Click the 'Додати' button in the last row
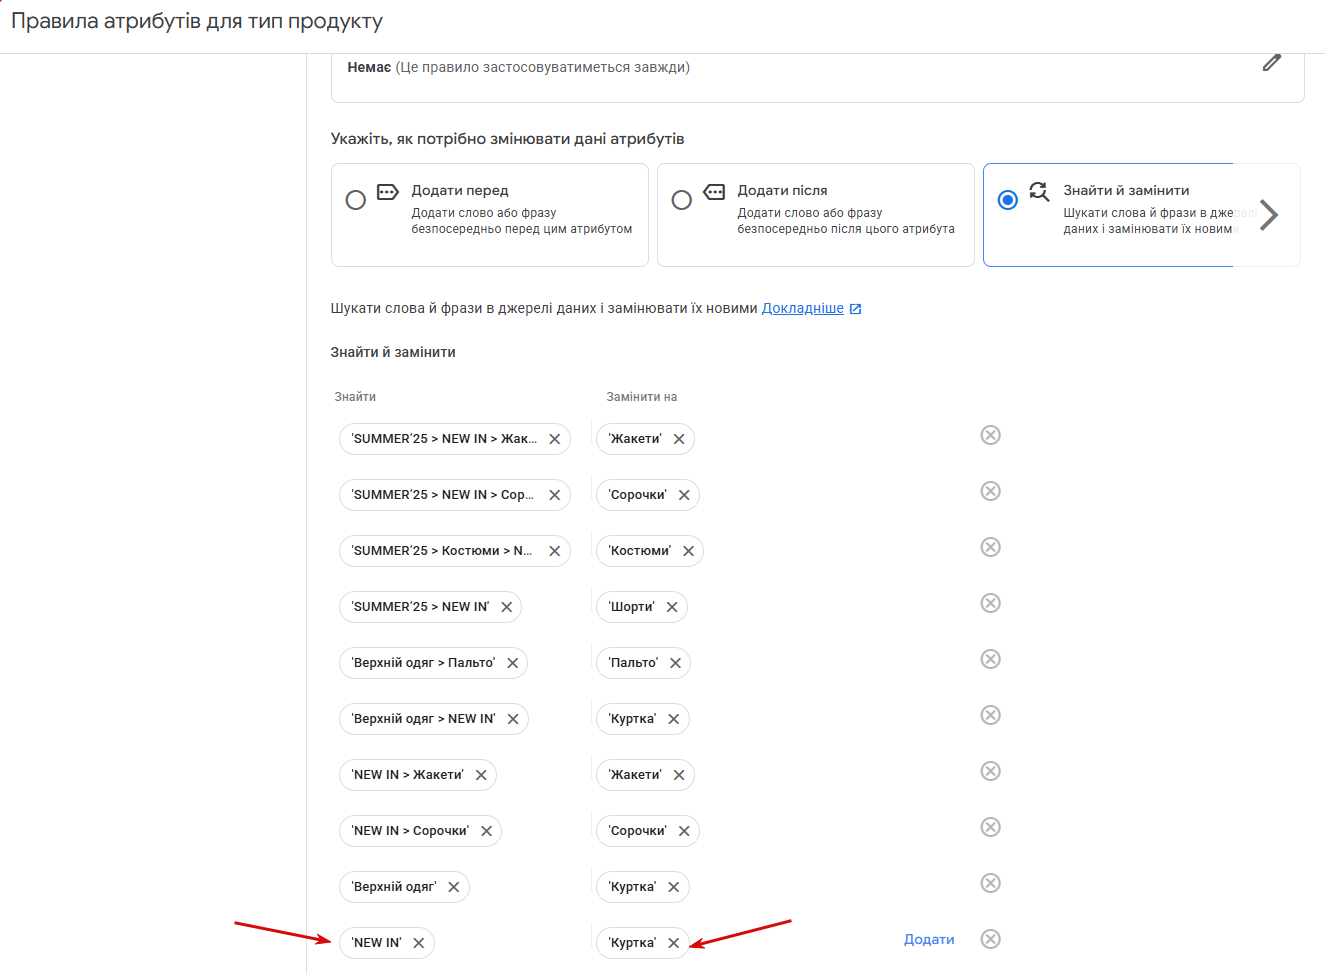The width and height of the screenshot is (1325, 974). pyautogui.click(x=928, y=939)
